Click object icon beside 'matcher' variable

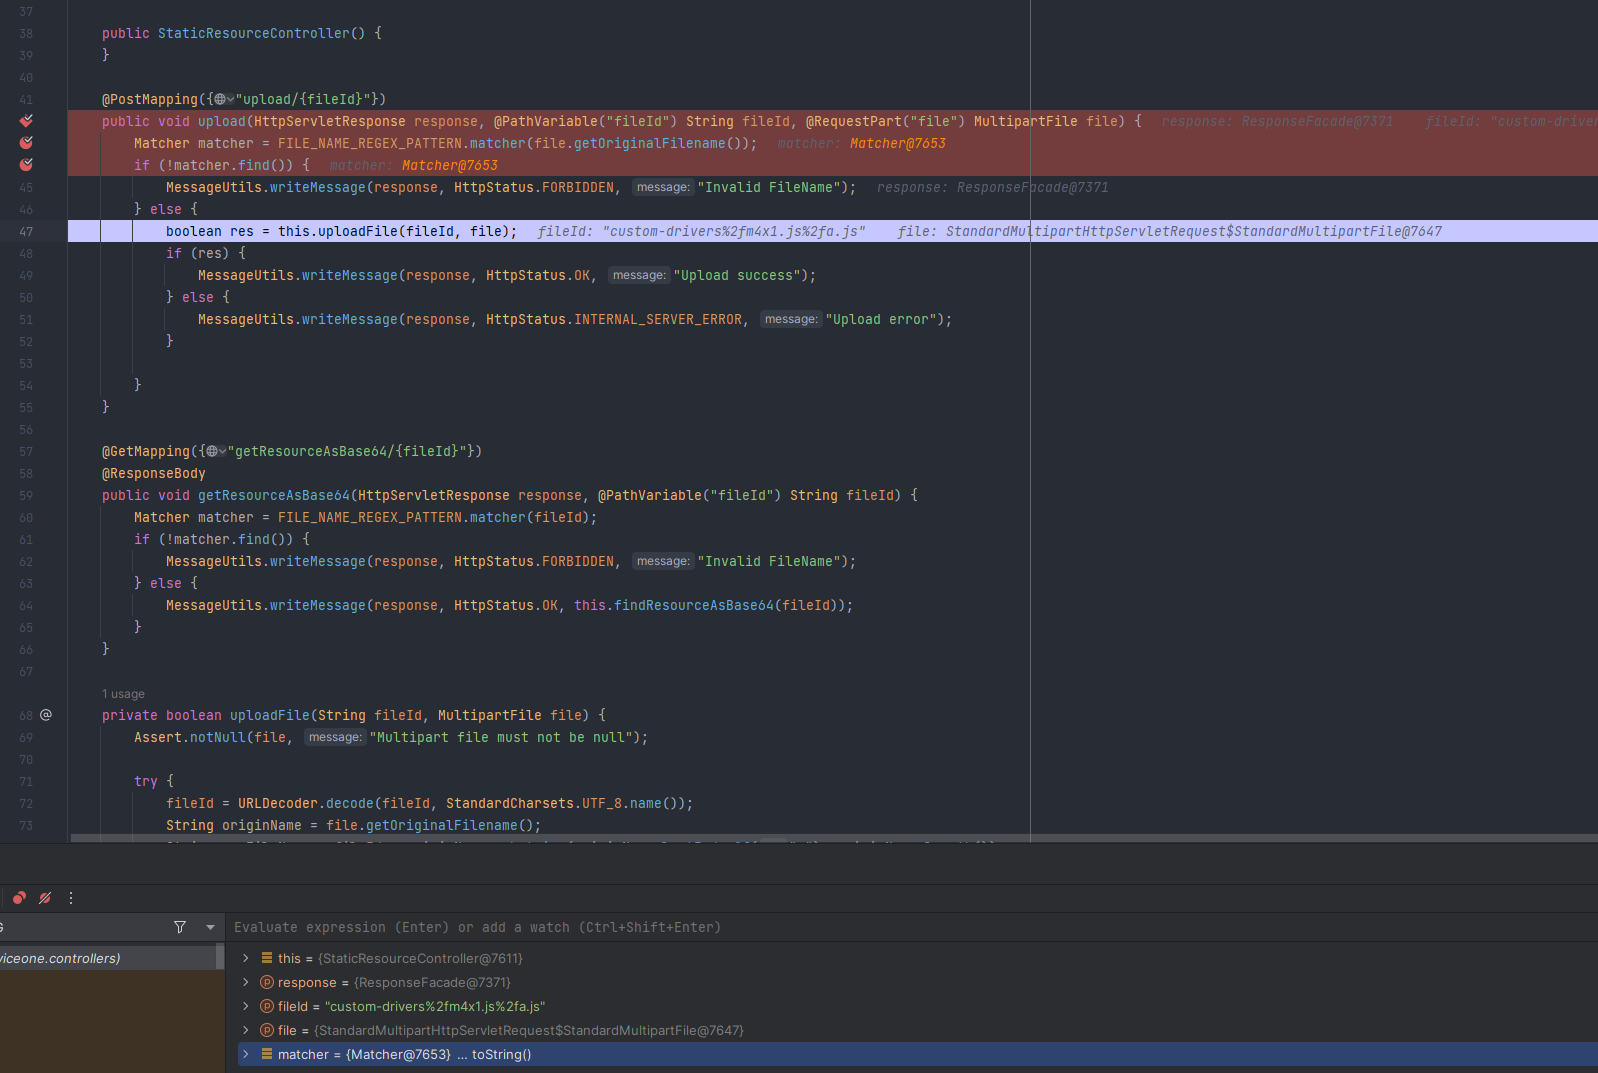click(x=267, y=1054)
